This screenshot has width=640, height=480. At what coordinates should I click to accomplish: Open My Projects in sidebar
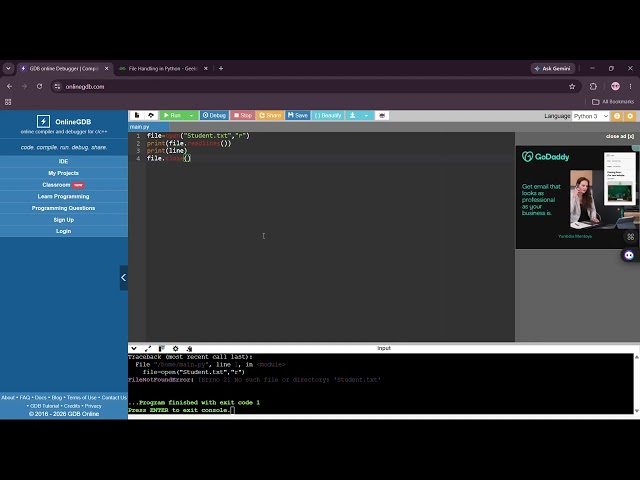[64, 173]
